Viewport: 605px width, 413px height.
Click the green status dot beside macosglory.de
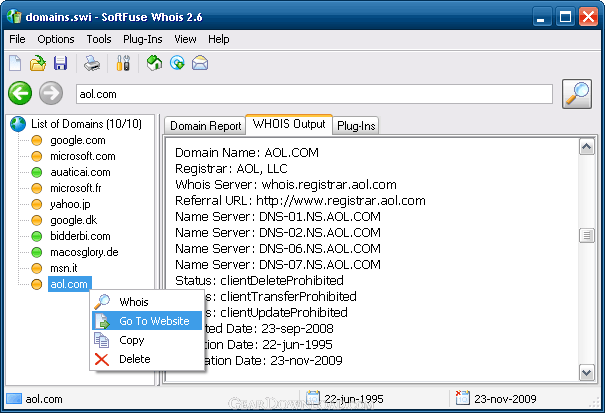(37, 252)
